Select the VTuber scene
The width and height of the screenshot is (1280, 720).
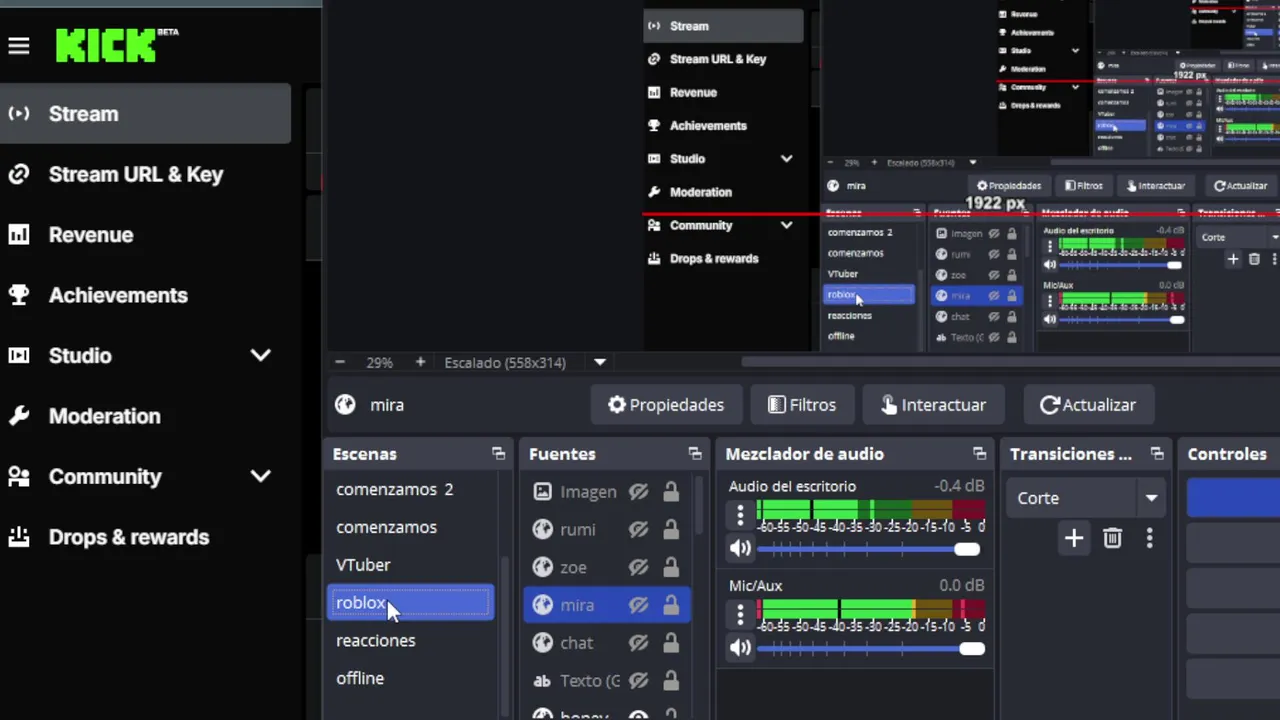[x=410, y=565]
